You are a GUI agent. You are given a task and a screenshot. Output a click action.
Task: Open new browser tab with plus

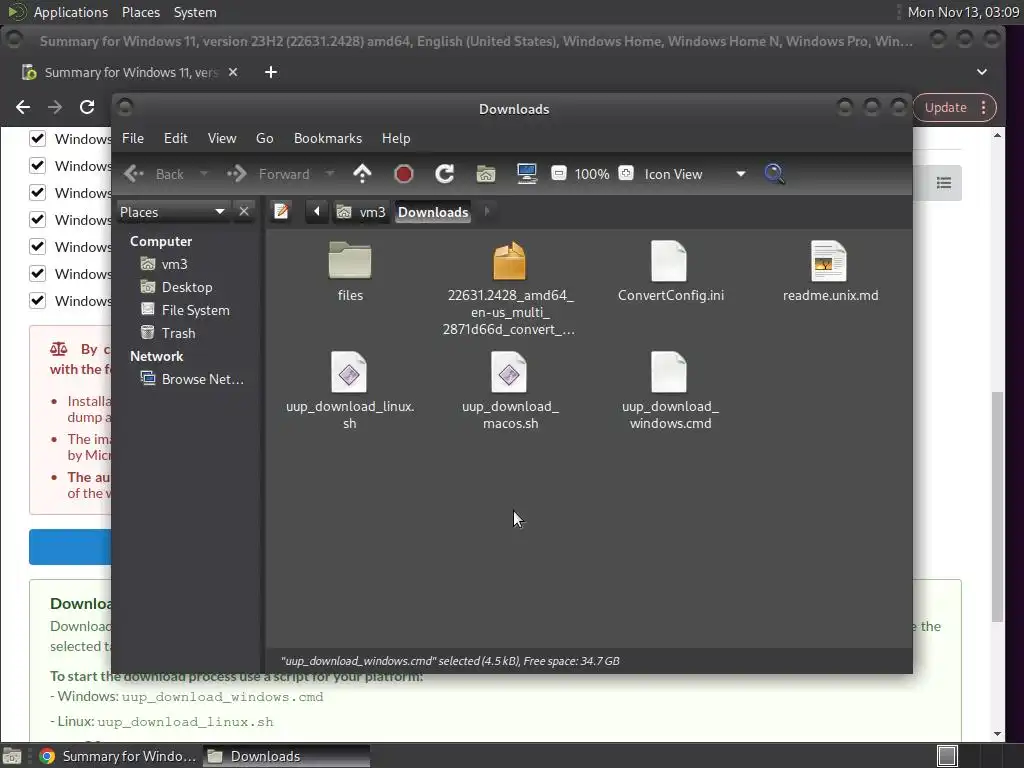point(271,72)
